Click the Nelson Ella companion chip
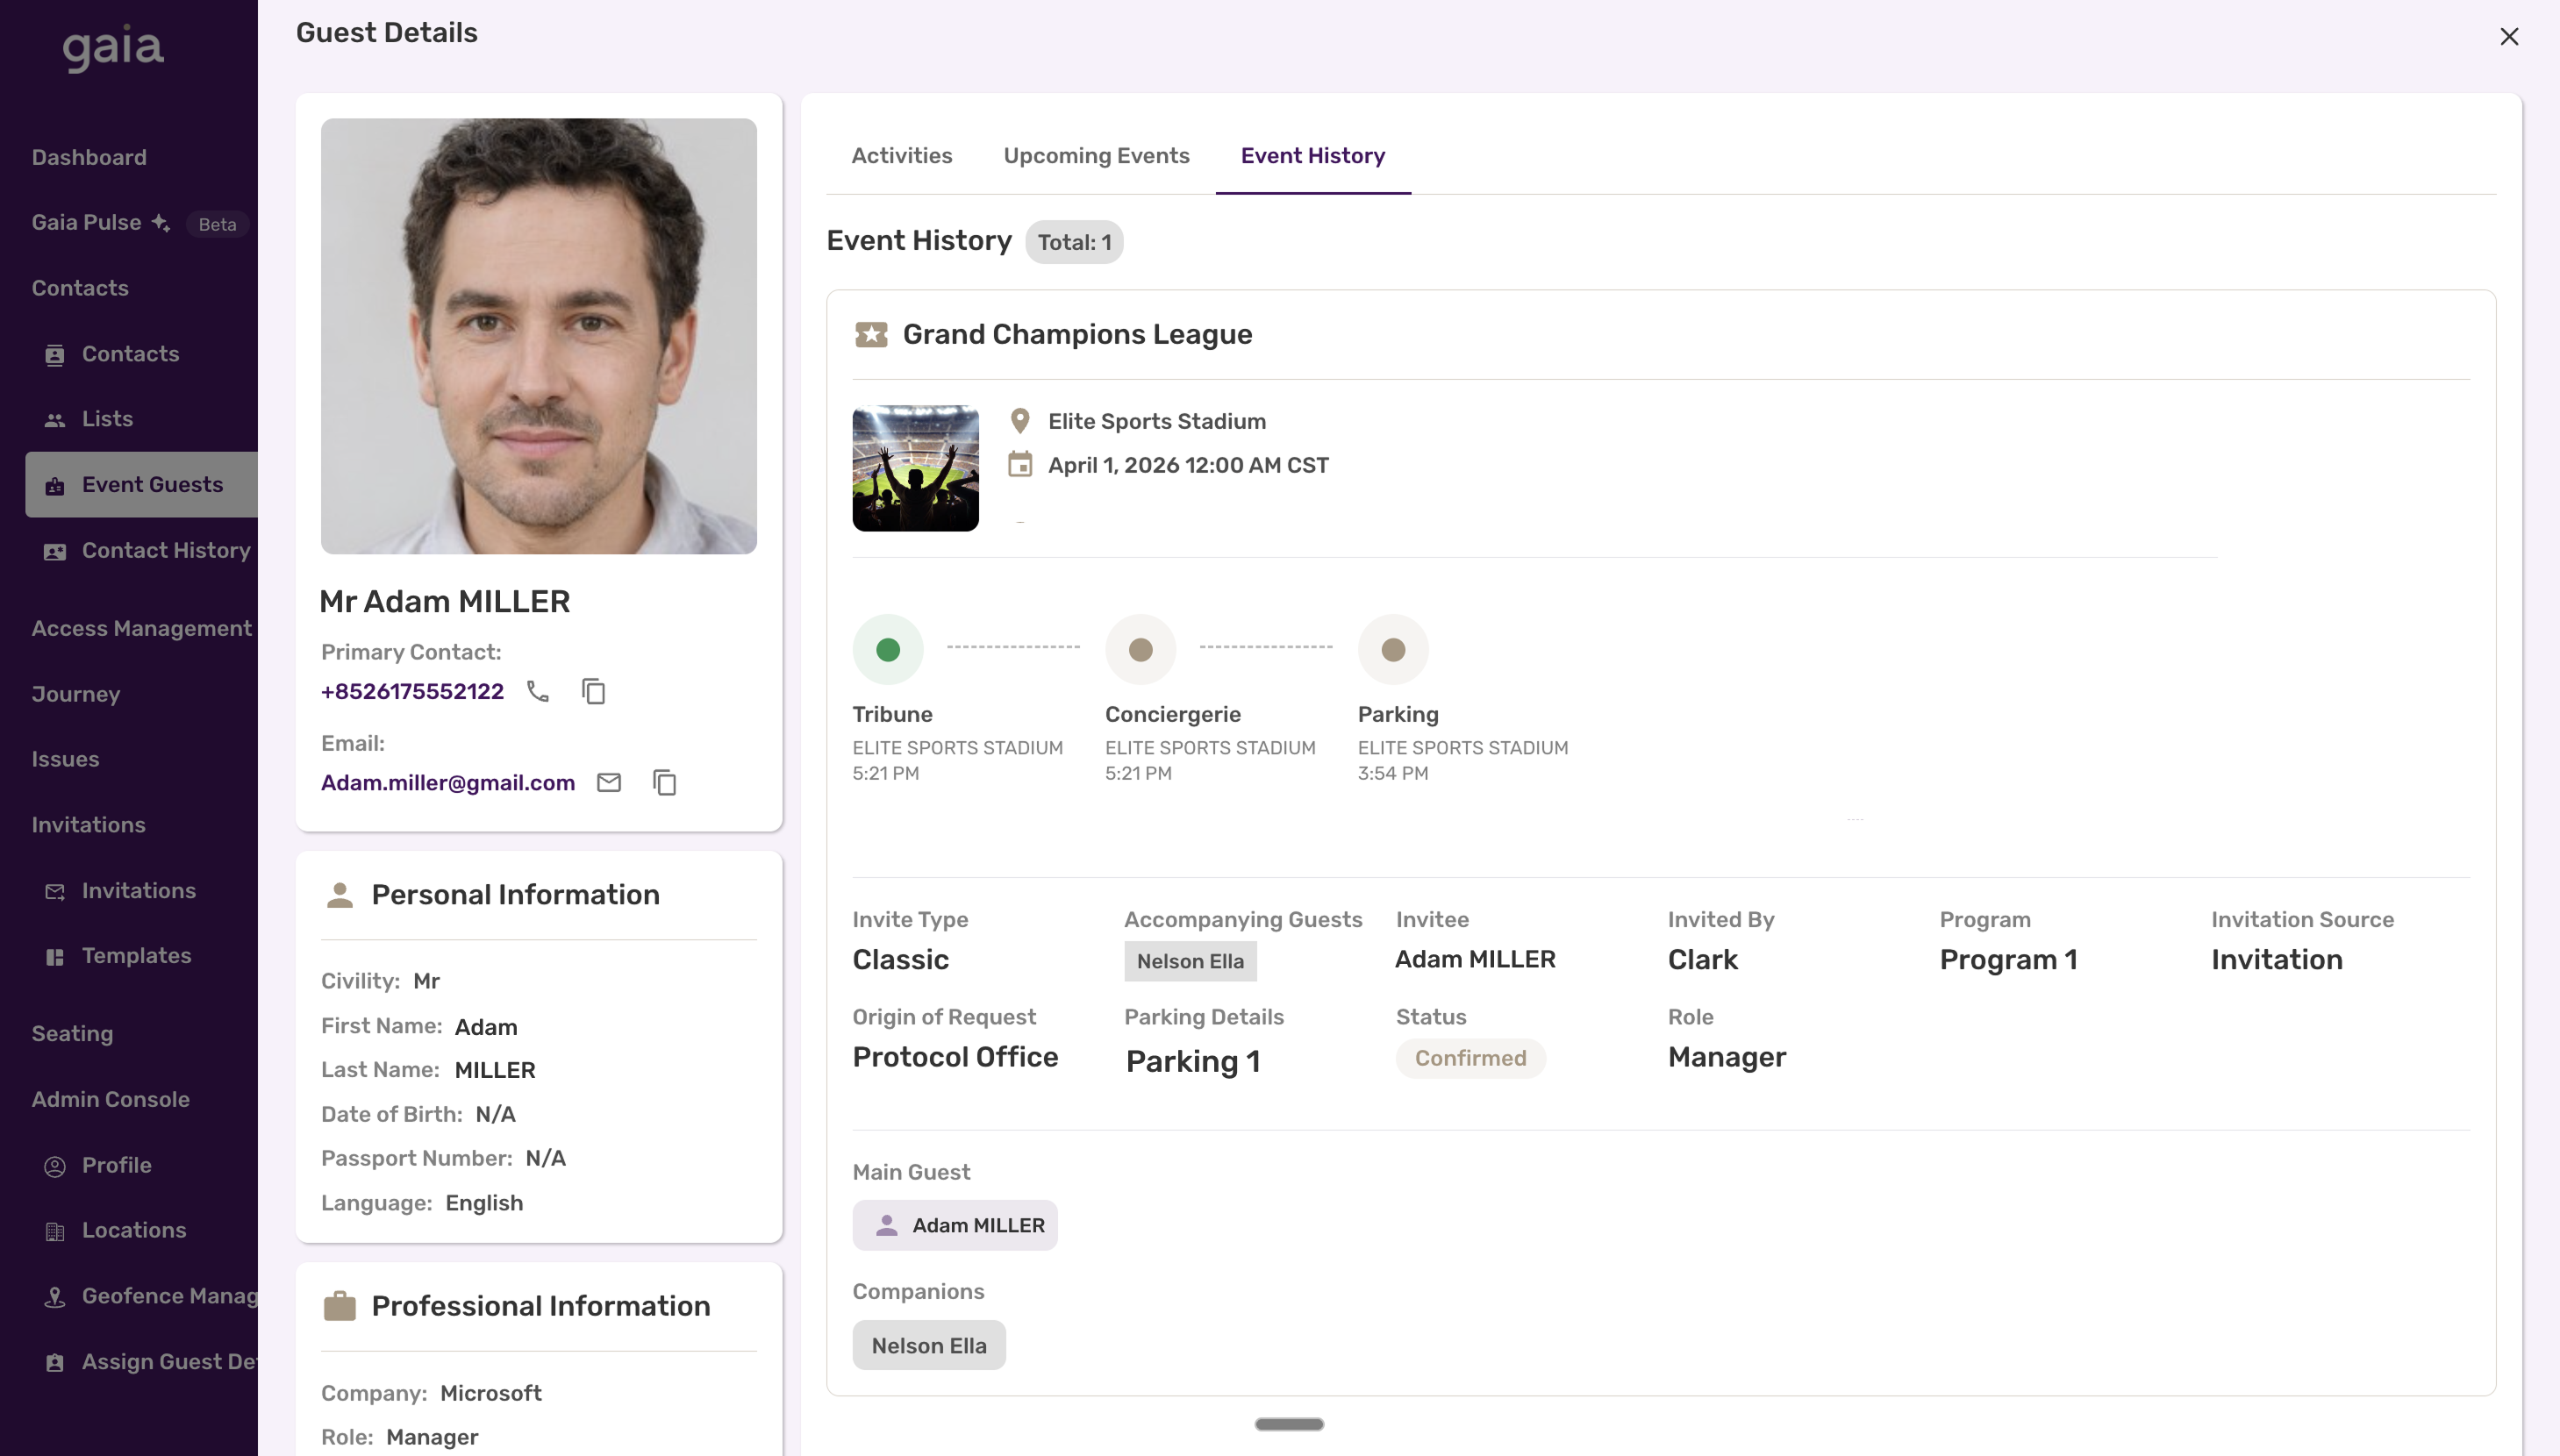The image size is (2560, 1456). (928, 1345)
